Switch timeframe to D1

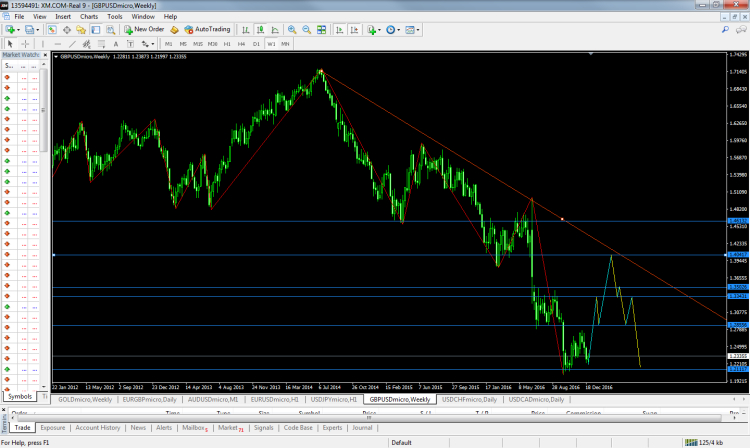pos(256,44)
